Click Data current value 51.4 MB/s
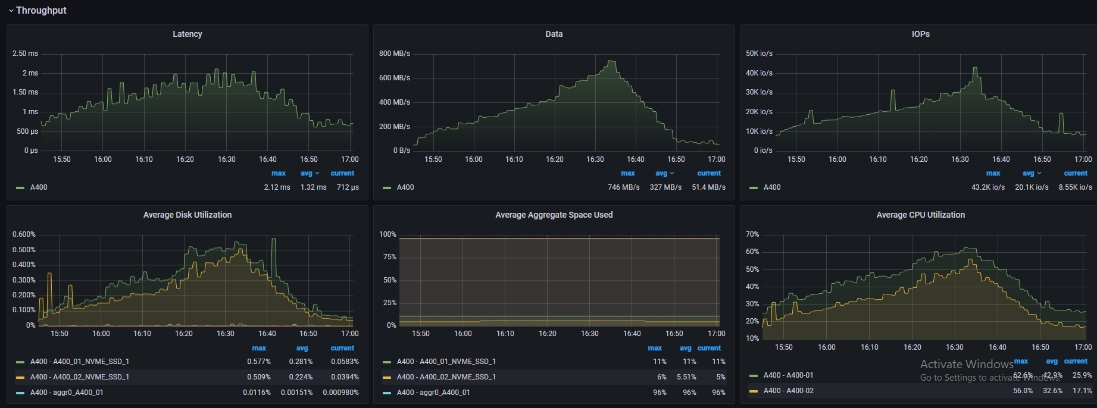 click(710, 188)
